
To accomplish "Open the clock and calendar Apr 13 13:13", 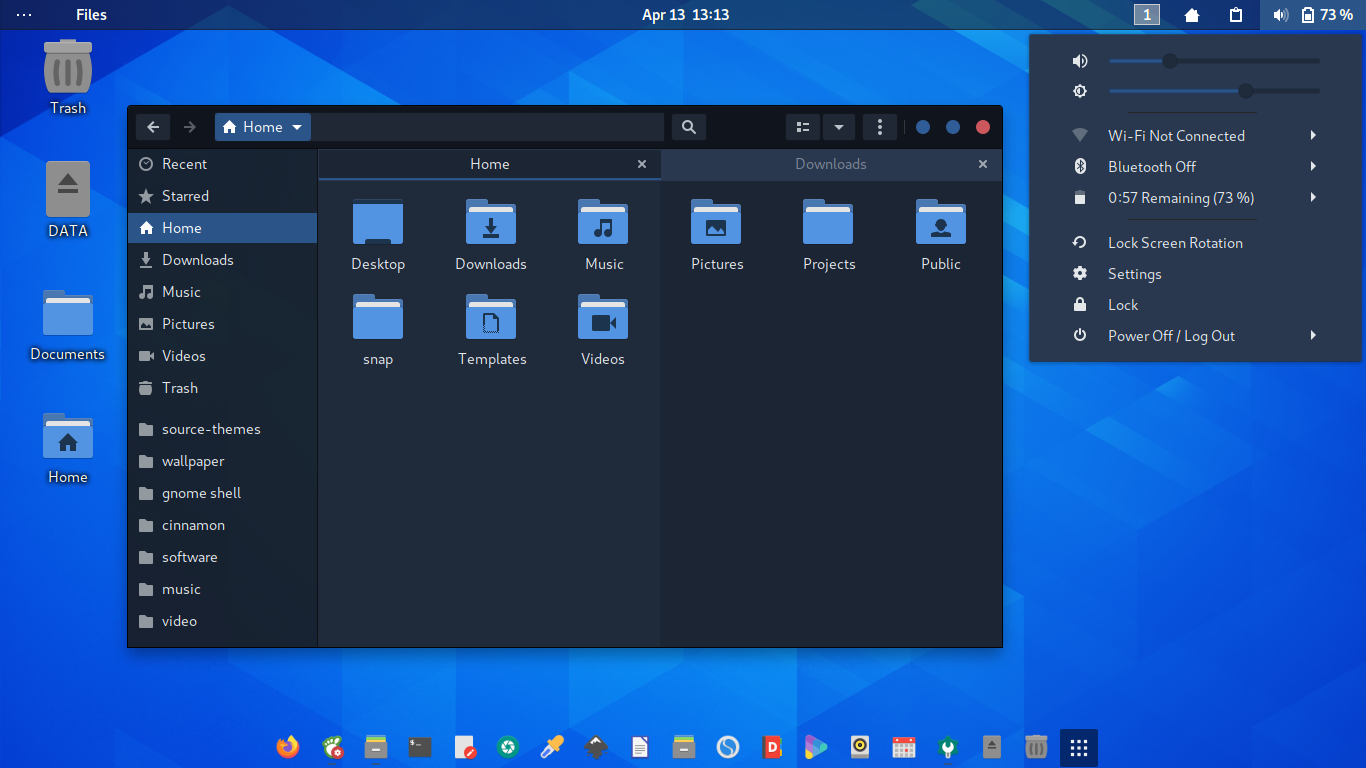I will 685,15.
